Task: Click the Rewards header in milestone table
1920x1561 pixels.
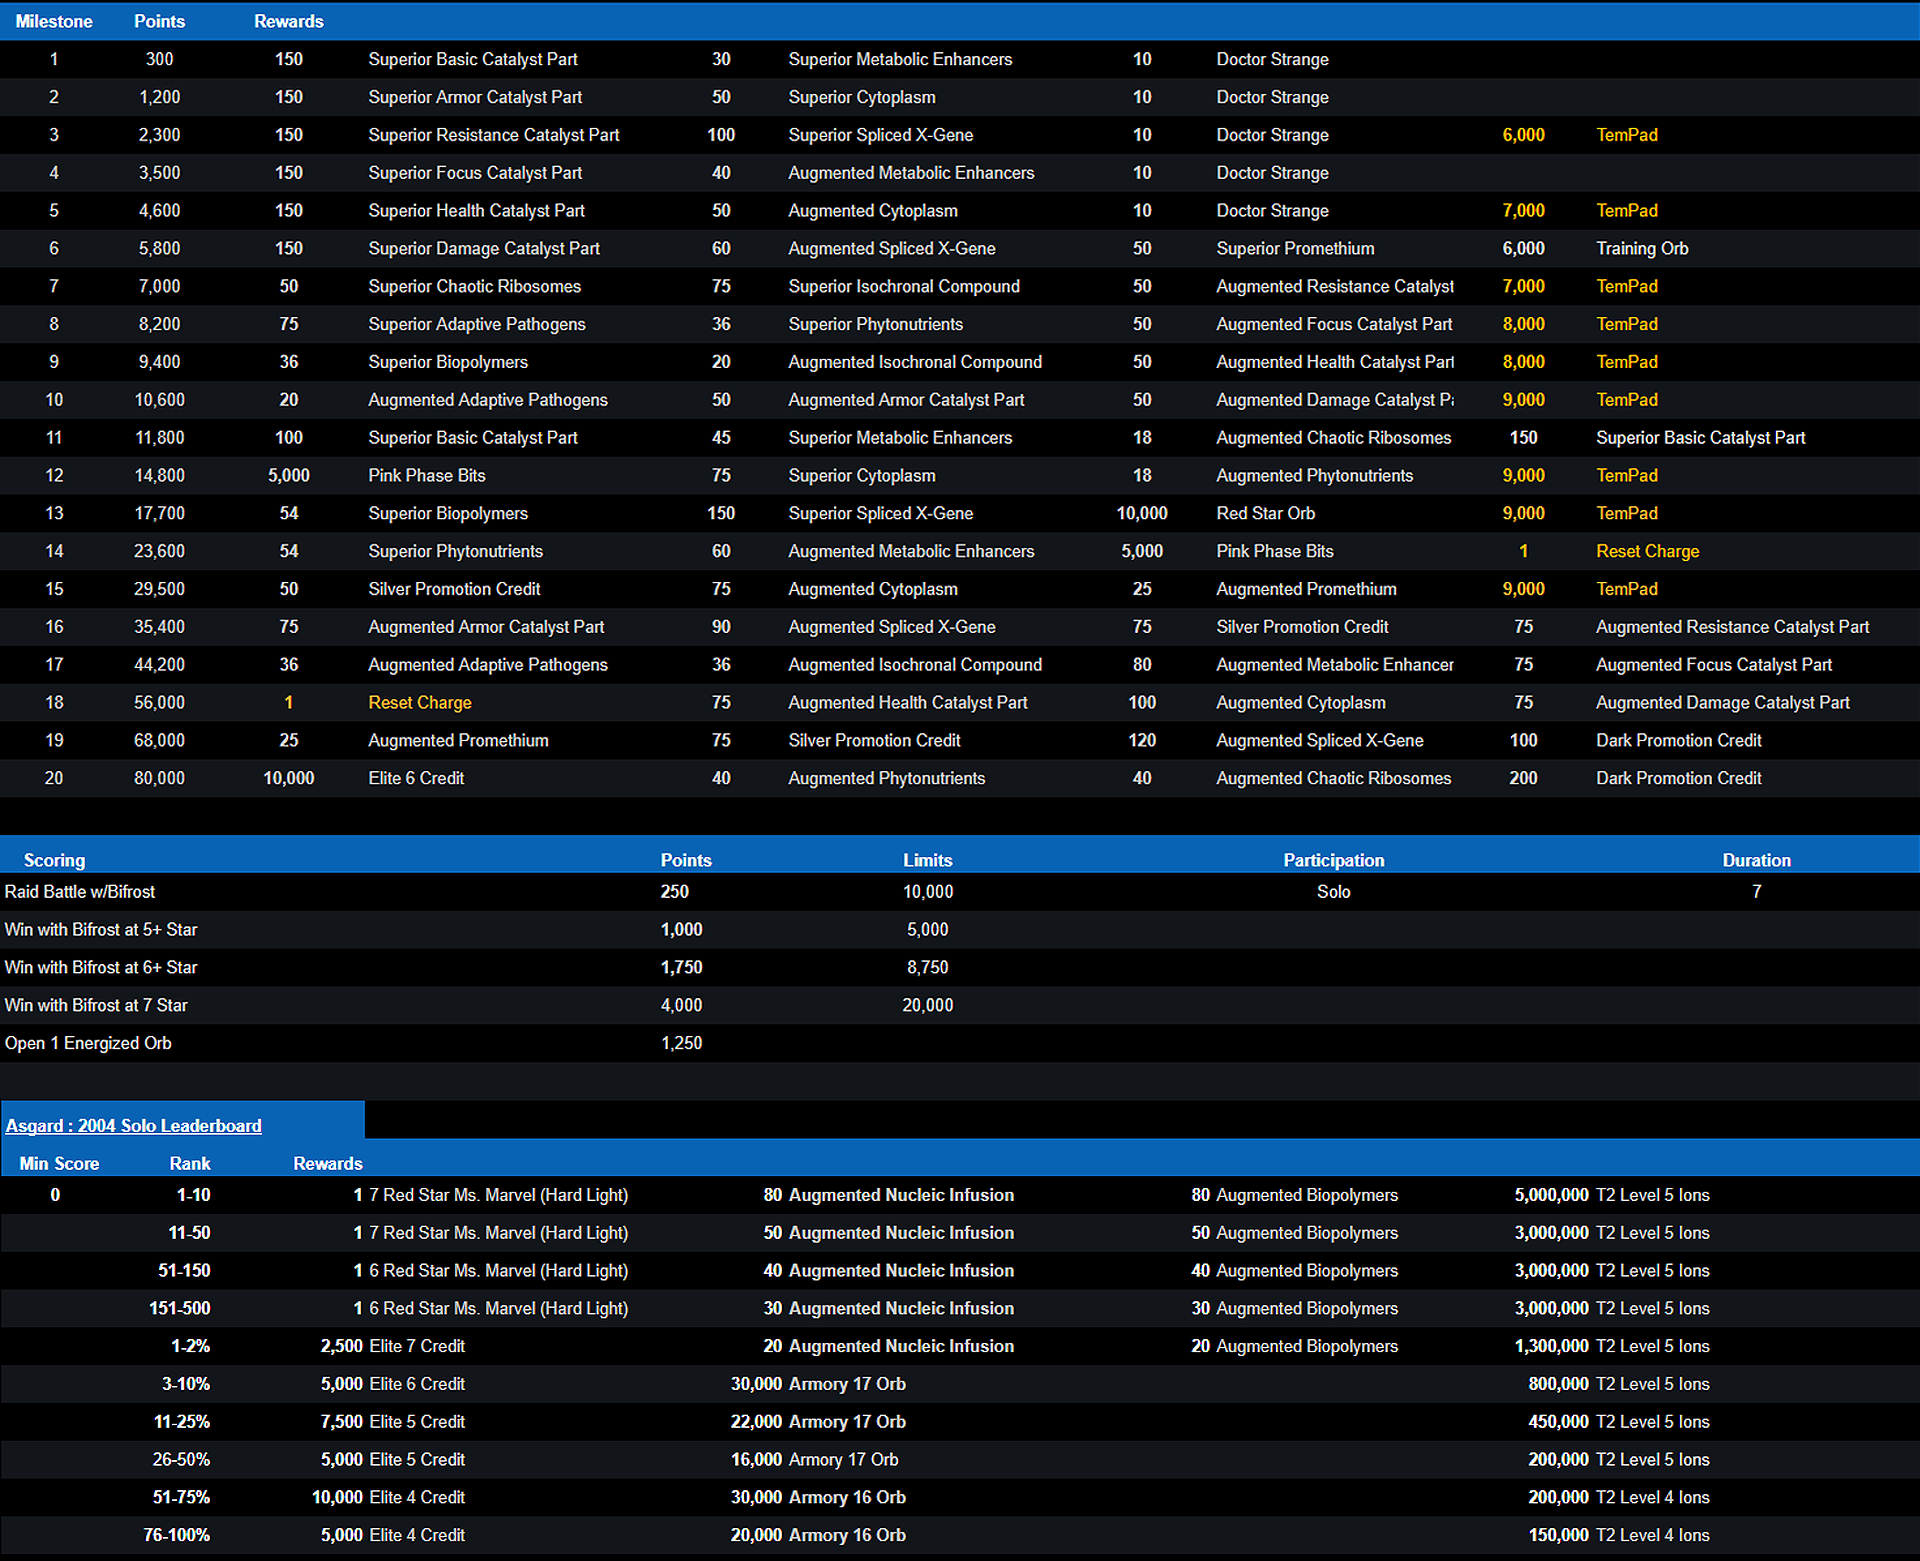Action: pyautogui.click(x=288, y=21)
